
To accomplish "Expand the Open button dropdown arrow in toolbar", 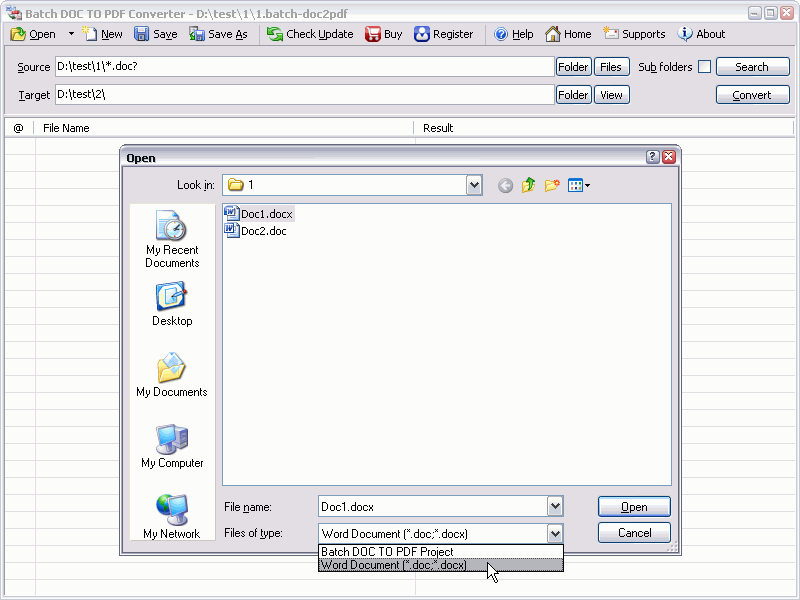I will (x=71, y=34).
